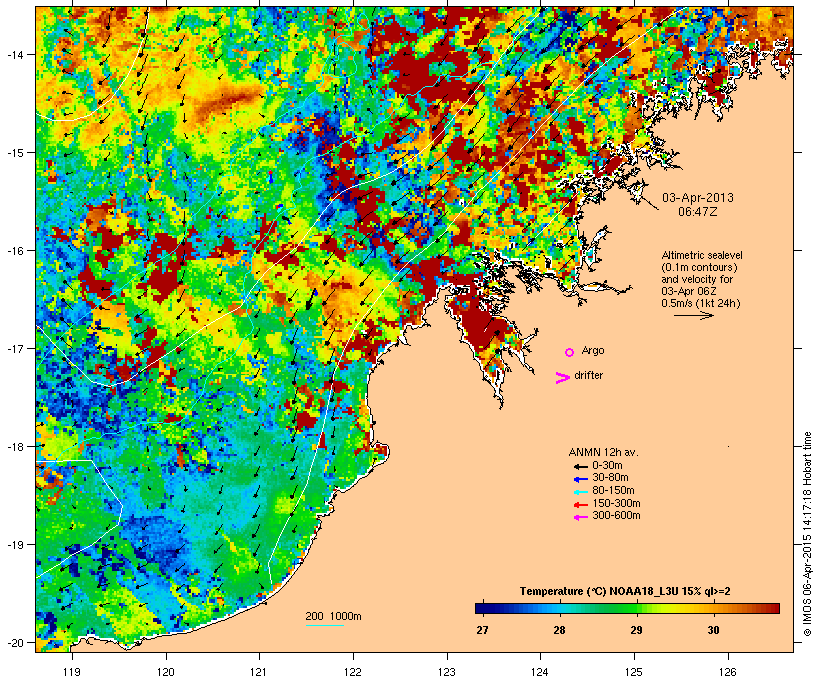Viewport: 820px width, 680px height.
Task: Click the blue 30-80m legend arrow
Action: (x=580, y=479)
